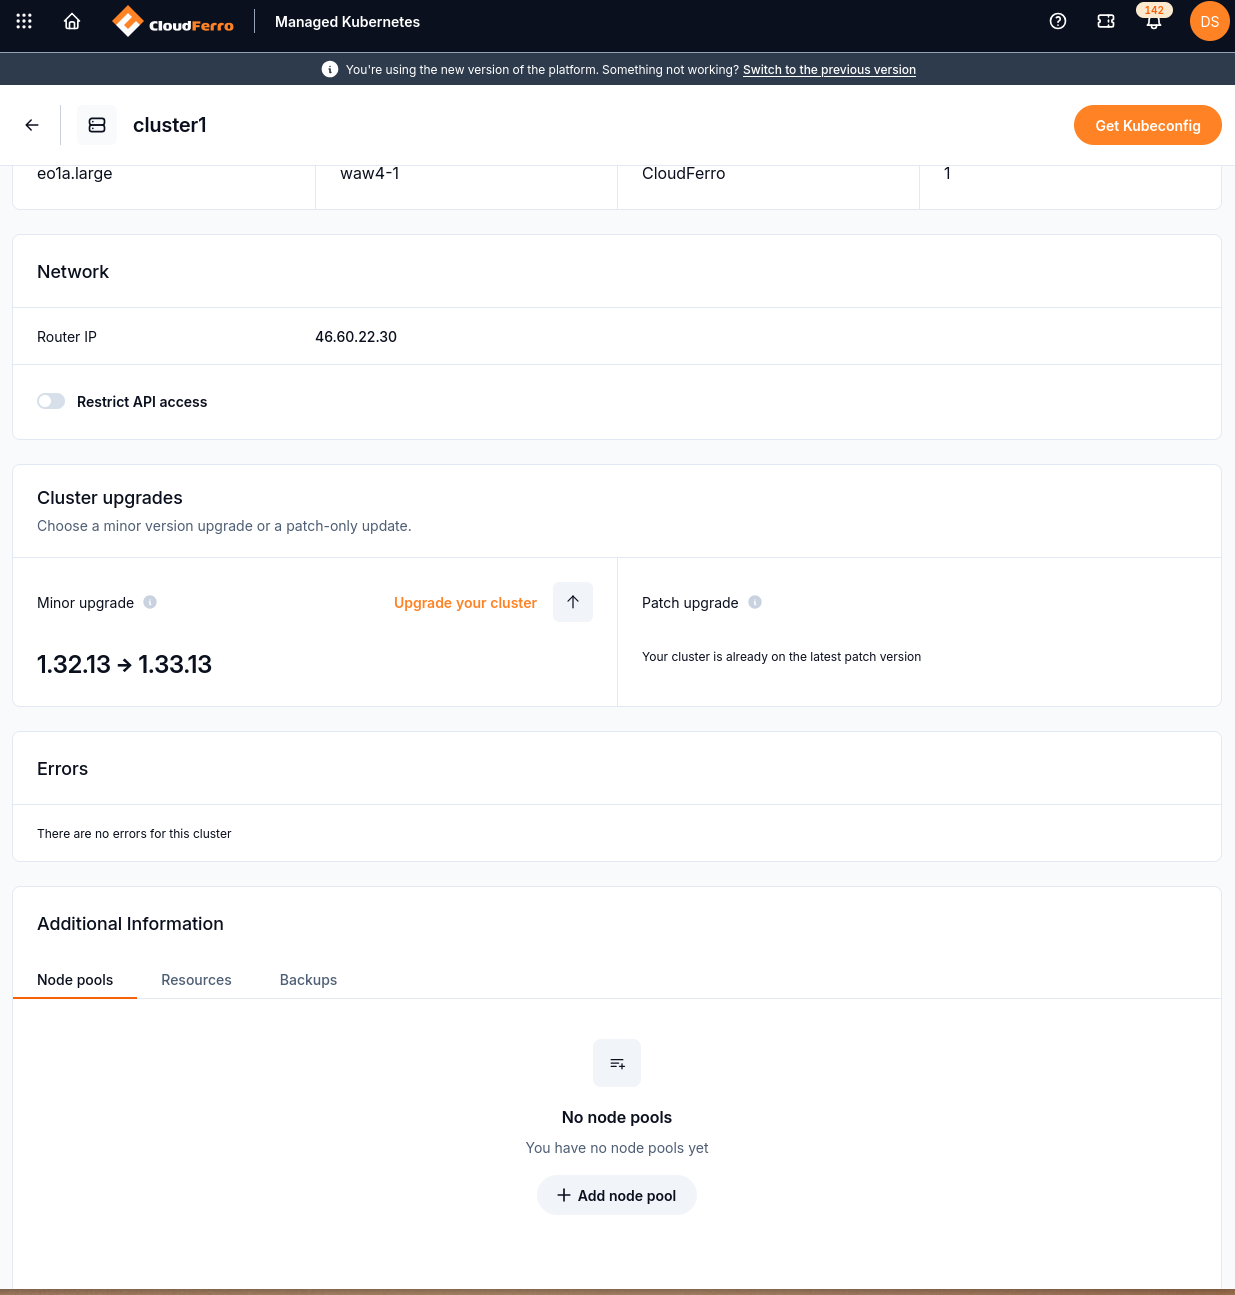This screenshot has height=1295, width=1235.
Task: Click the Errors section heading
Action: 62,769
